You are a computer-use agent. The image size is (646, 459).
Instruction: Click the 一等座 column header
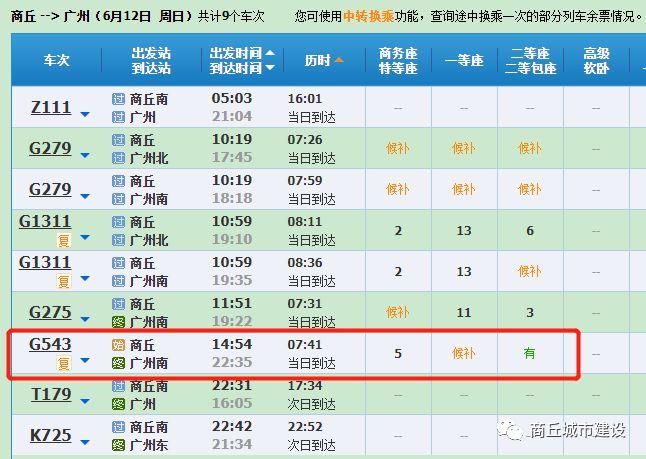coord(464,60)
